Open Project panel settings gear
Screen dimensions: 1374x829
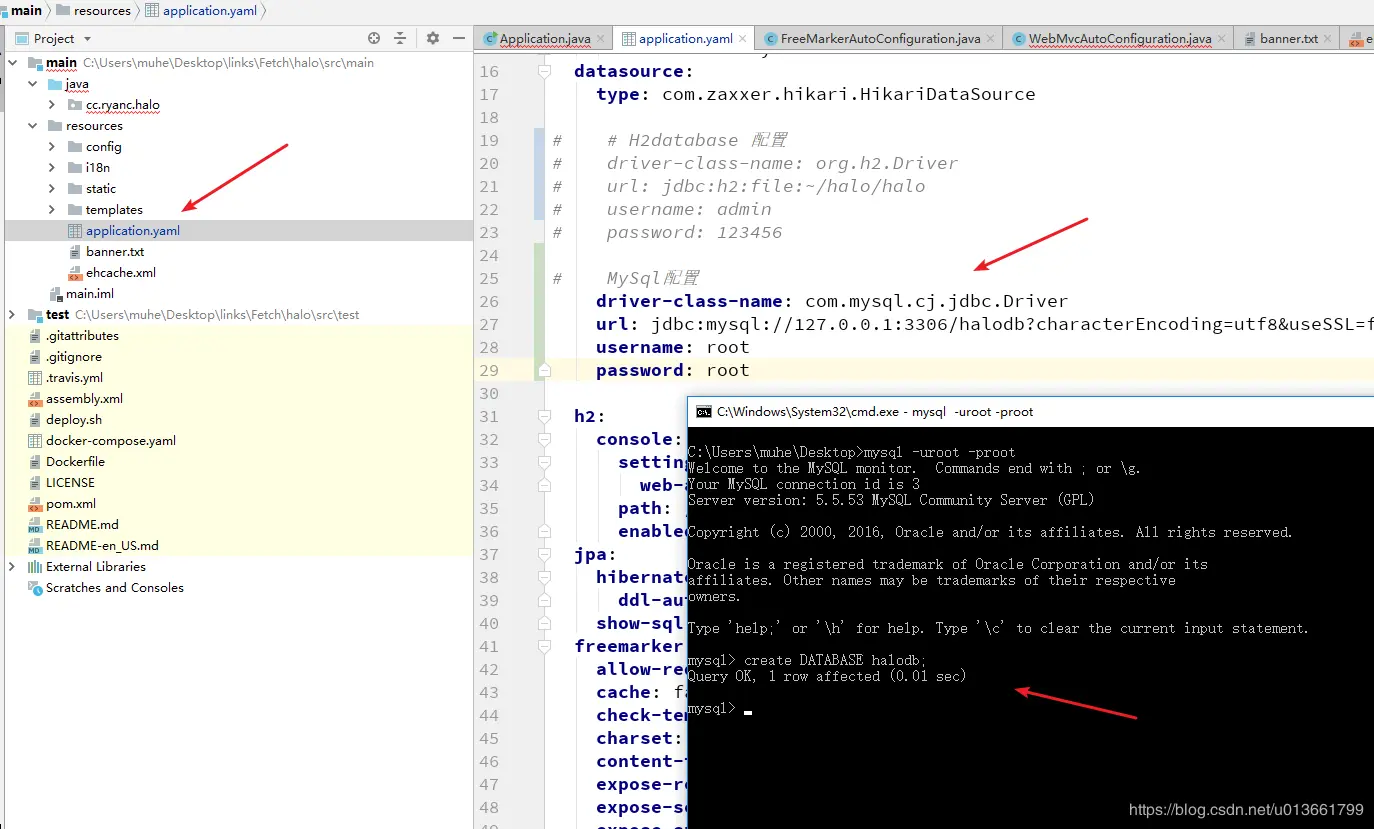(433, 38)
